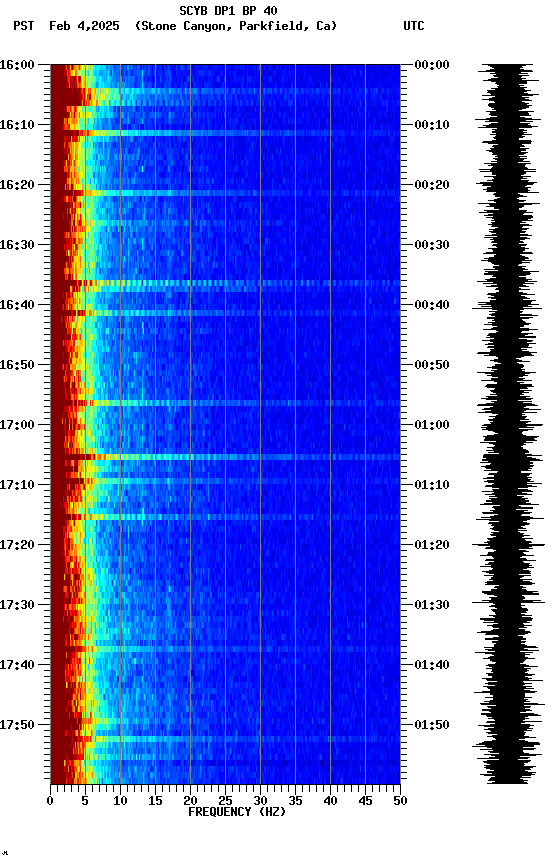Click the '00:40' UTC time label
This screenshot has width=552, height=864.
pyautogui.click(x=432, y=305)
